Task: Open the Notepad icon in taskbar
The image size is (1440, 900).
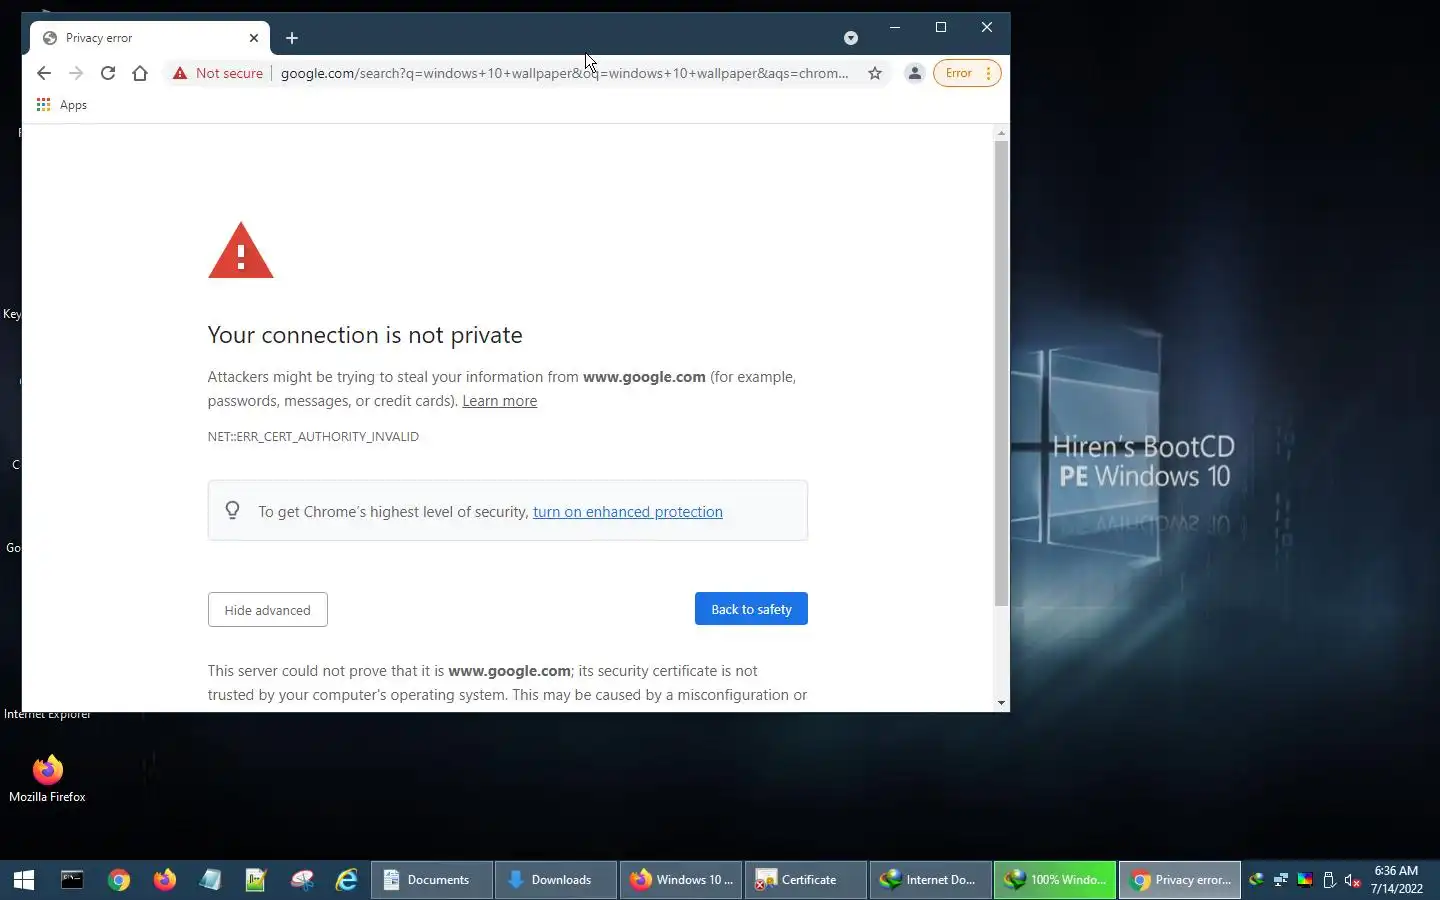Action: click(210, 880)
